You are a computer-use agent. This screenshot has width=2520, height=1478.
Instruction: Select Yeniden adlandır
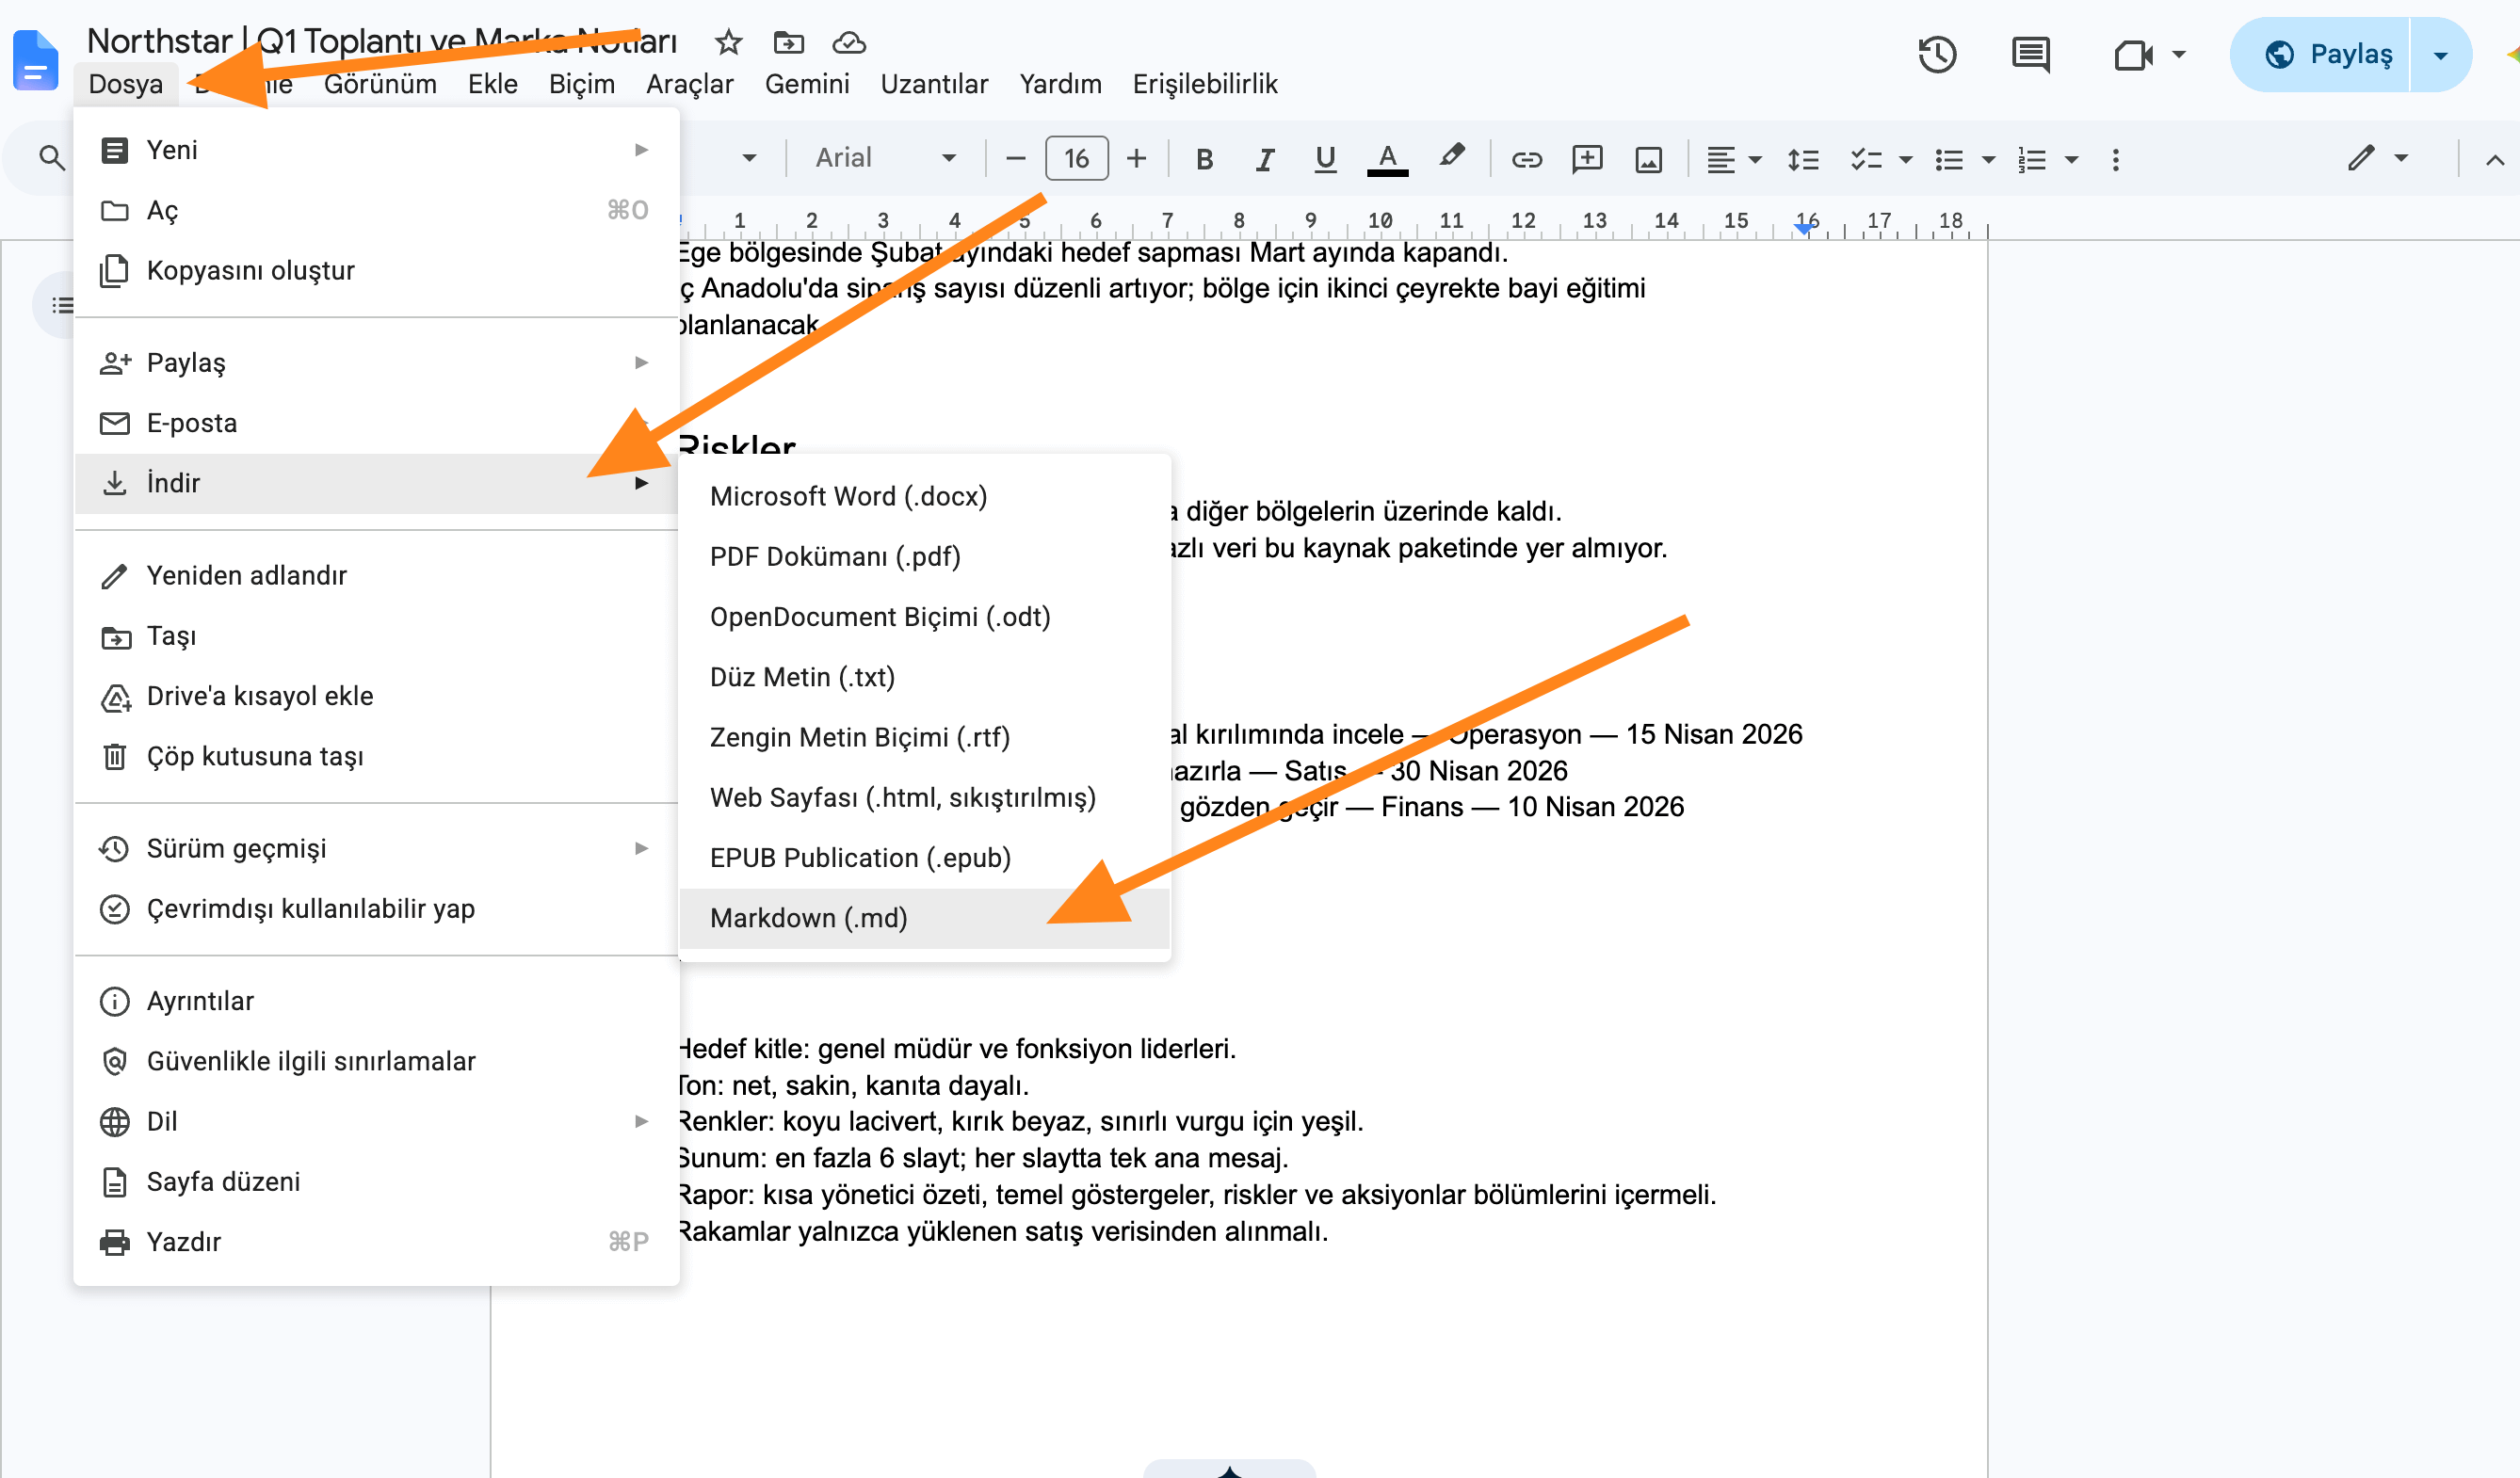[376, 575]
